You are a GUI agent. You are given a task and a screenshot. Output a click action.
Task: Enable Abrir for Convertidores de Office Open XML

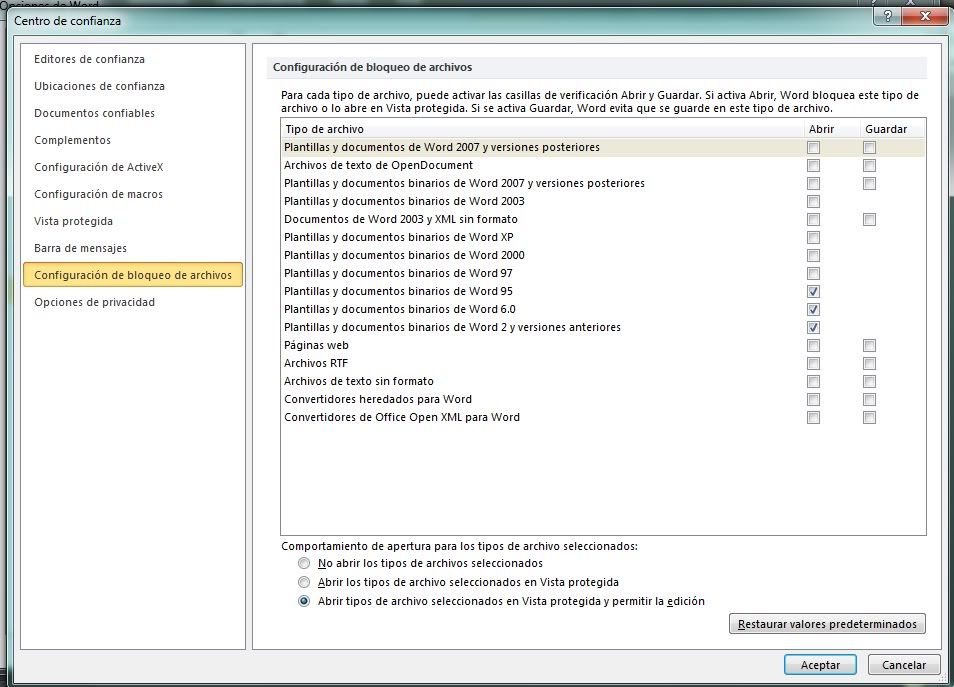tap(813, 417)
